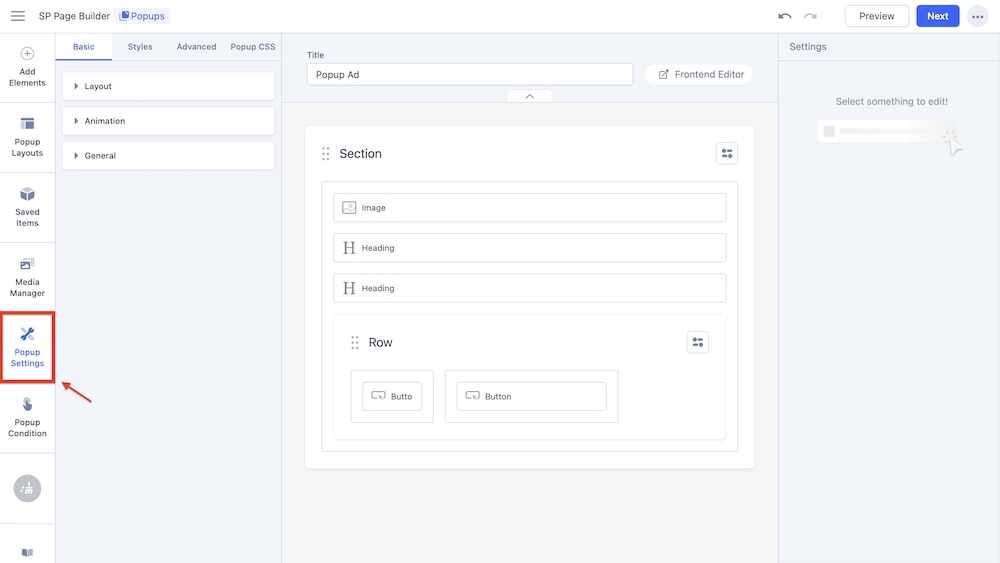Click the redo arrow icon
1000x563 pixels.
pyautogui.click(x=810, y=16)
